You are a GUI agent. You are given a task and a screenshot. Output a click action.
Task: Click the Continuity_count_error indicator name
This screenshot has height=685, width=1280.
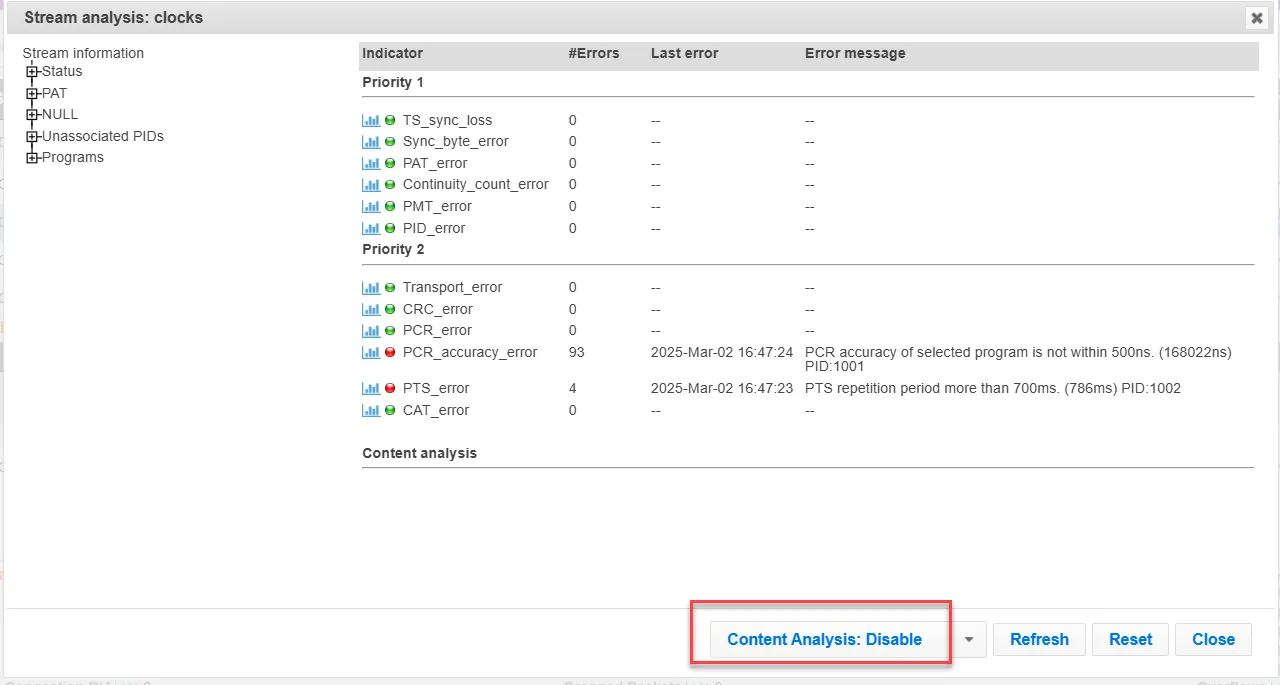point(476,185)
